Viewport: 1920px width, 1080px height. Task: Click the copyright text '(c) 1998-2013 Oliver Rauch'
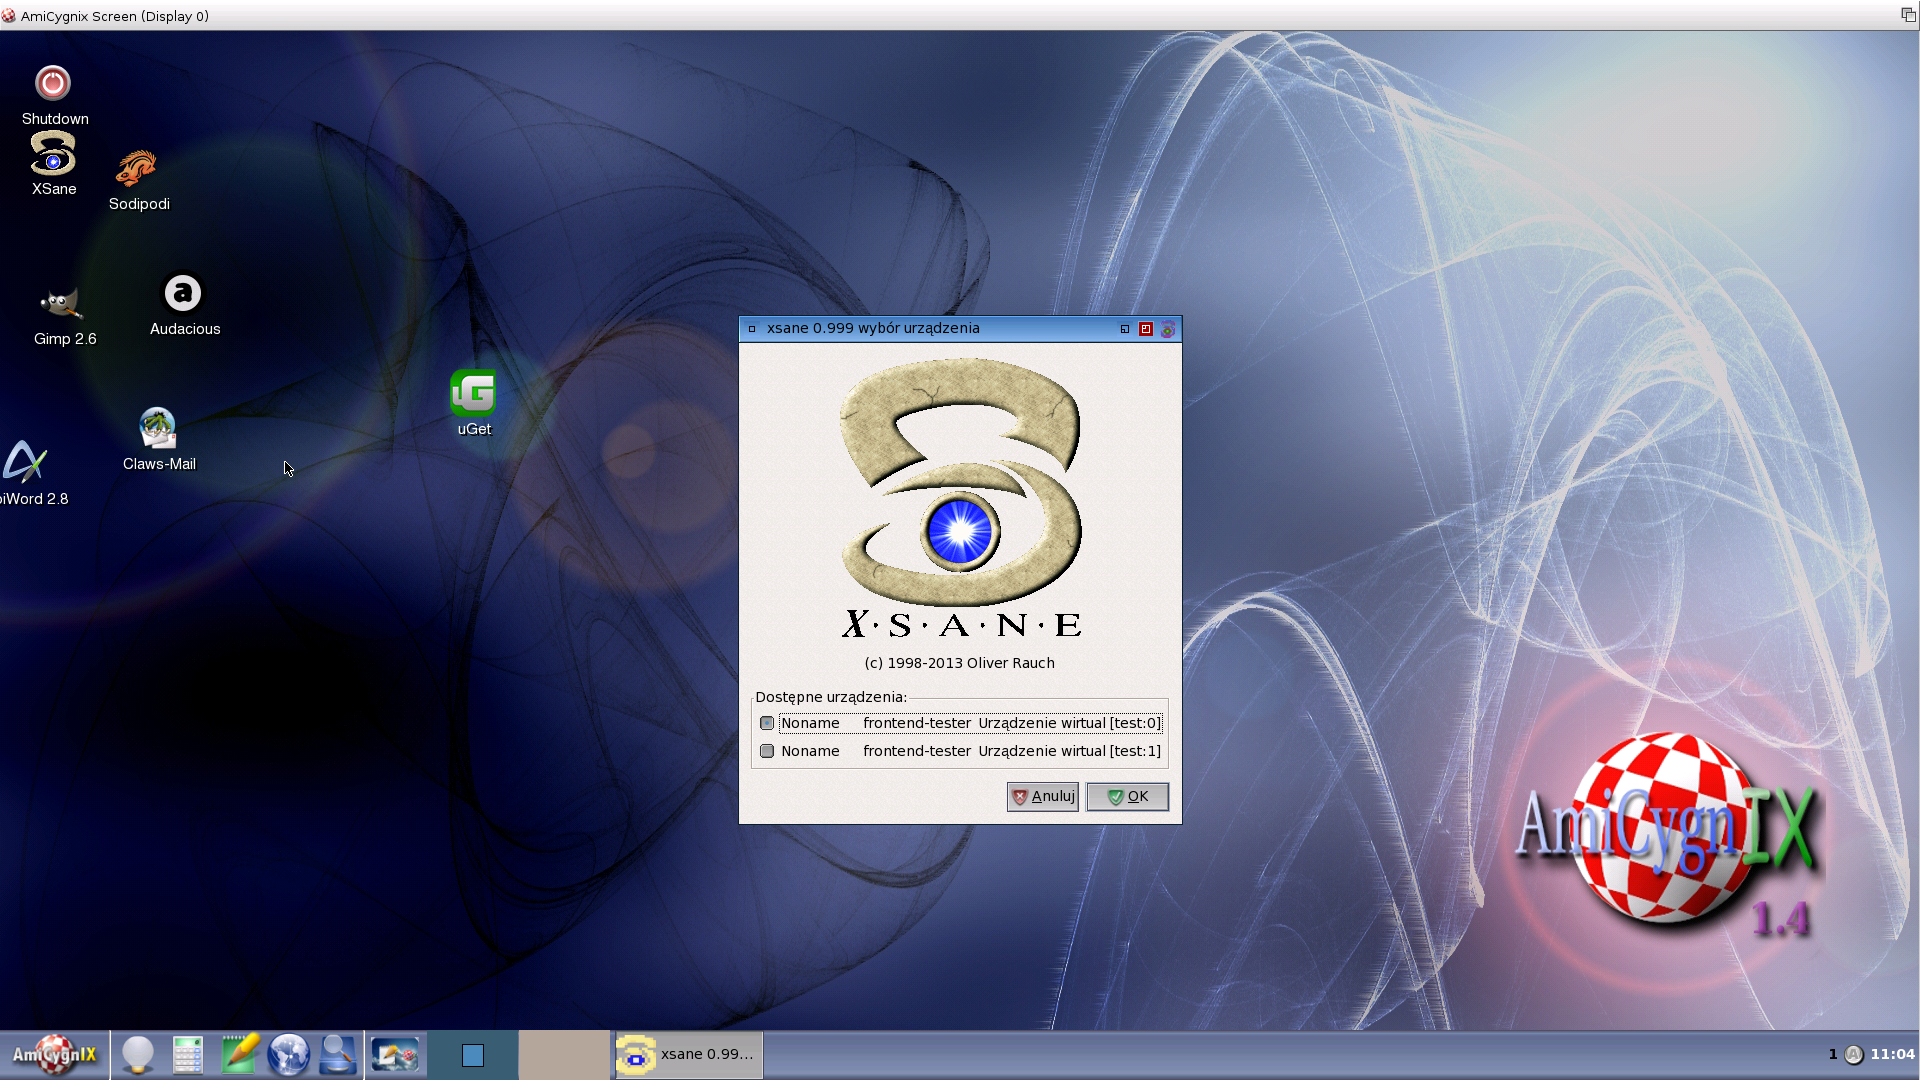(959, 663)
